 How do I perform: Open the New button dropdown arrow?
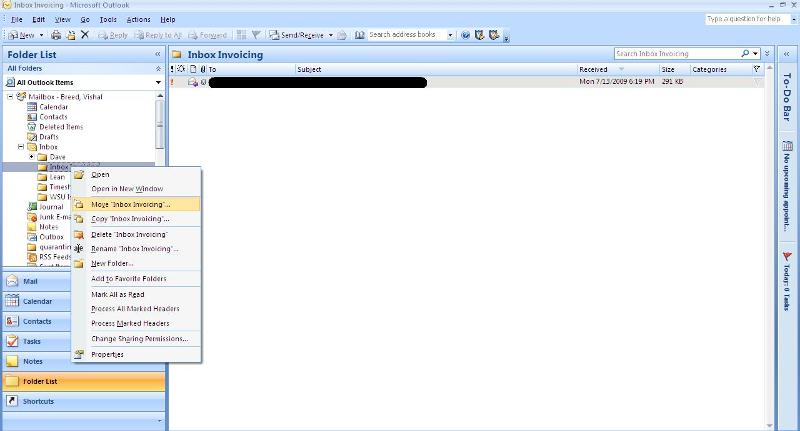pos(41,35)
